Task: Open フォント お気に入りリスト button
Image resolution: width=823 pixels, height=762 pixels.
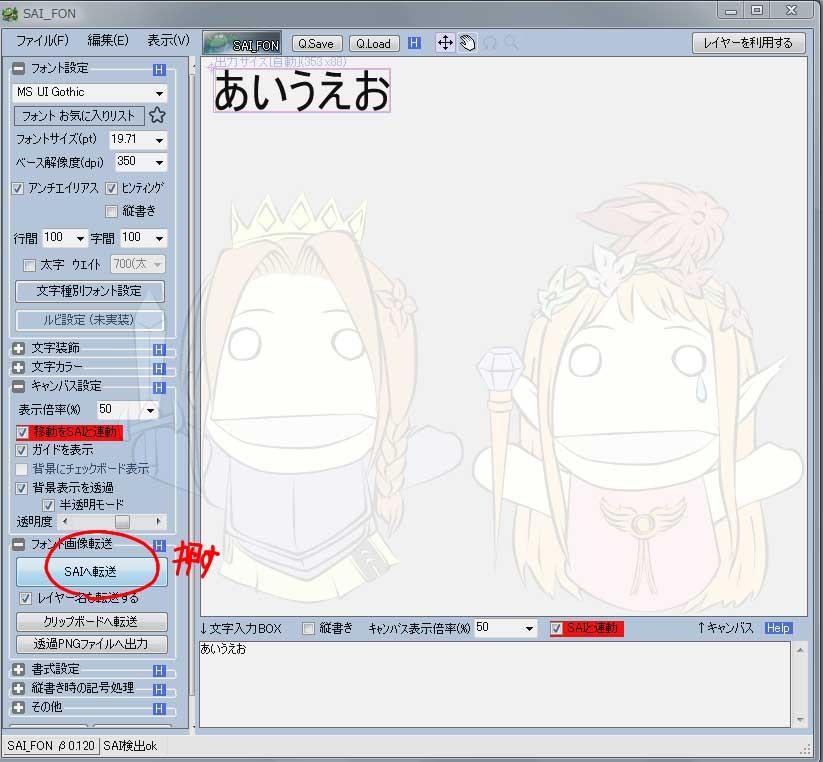Action: pyautogui.click(x=79, y=115)
